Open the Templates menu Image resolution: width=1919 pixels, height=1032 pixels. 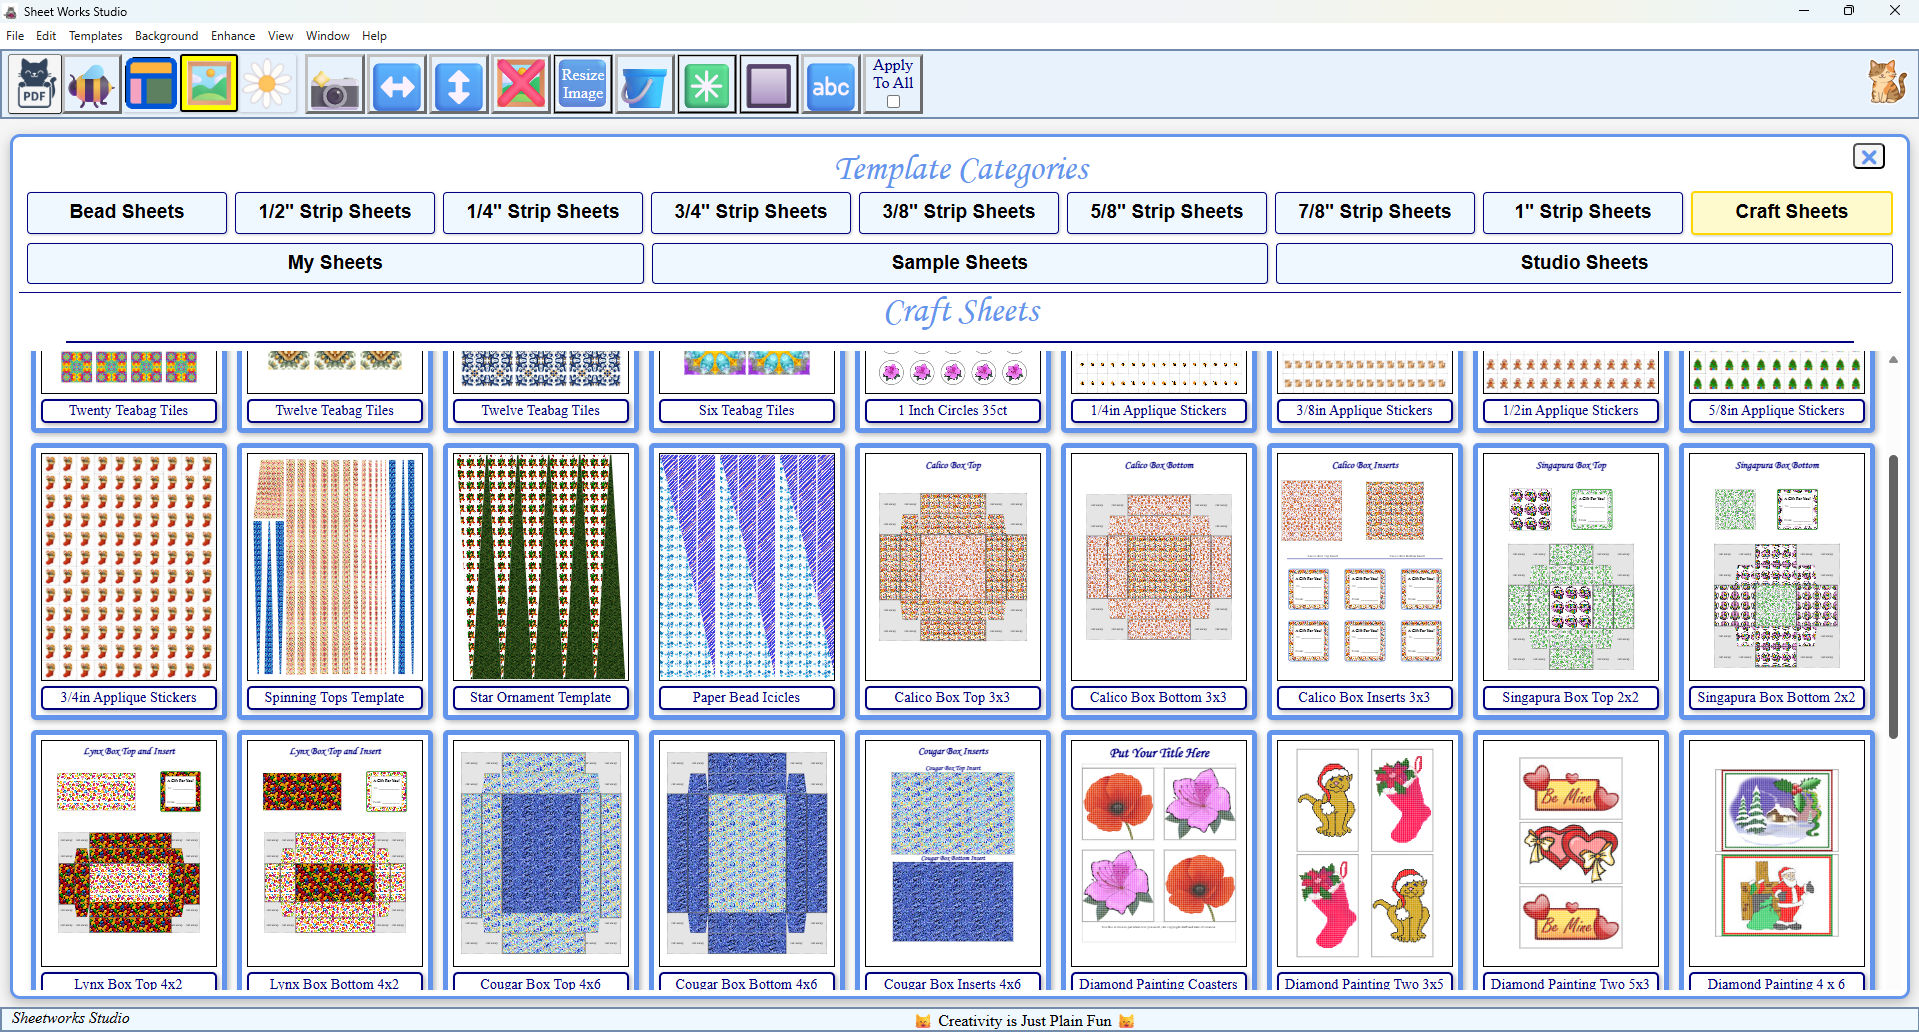point(95,35)
